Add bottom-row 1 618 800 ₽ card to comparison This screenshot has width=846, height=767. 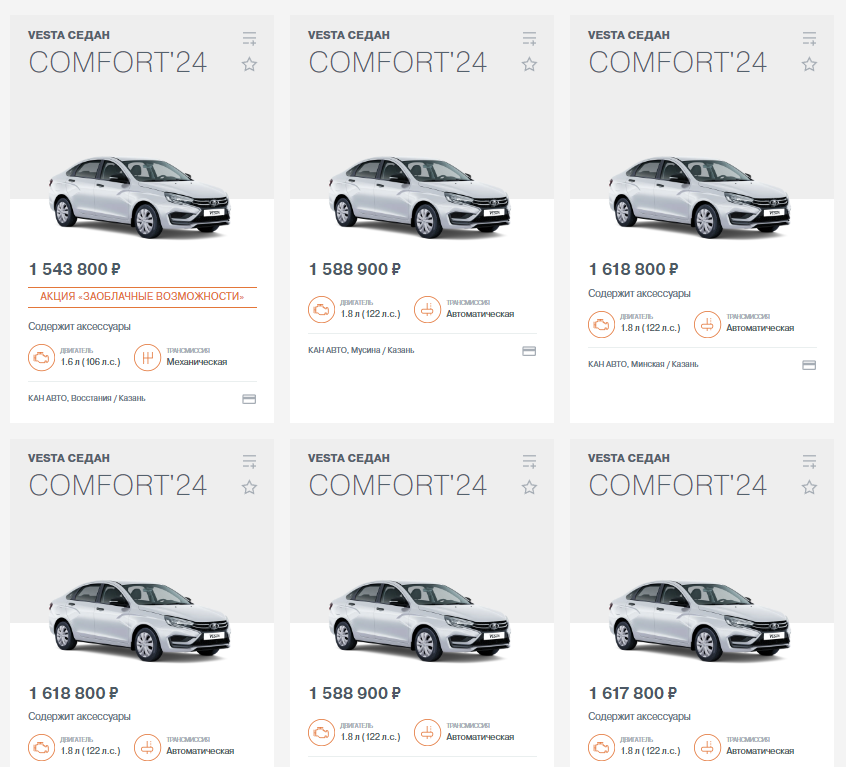(249, 462)
